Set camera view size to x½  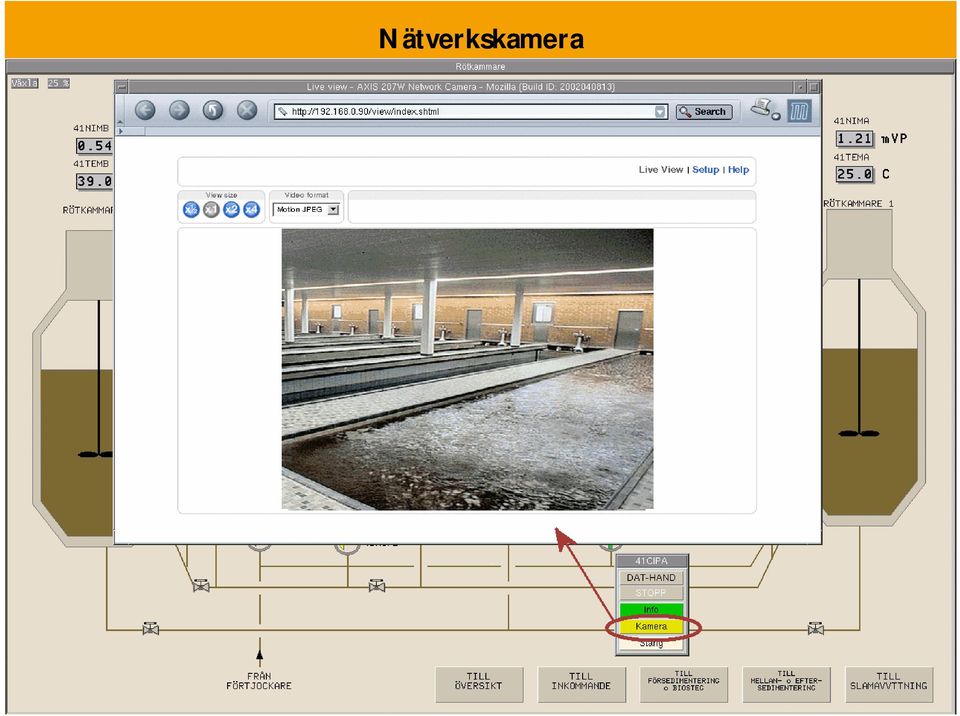coord(191,210)
